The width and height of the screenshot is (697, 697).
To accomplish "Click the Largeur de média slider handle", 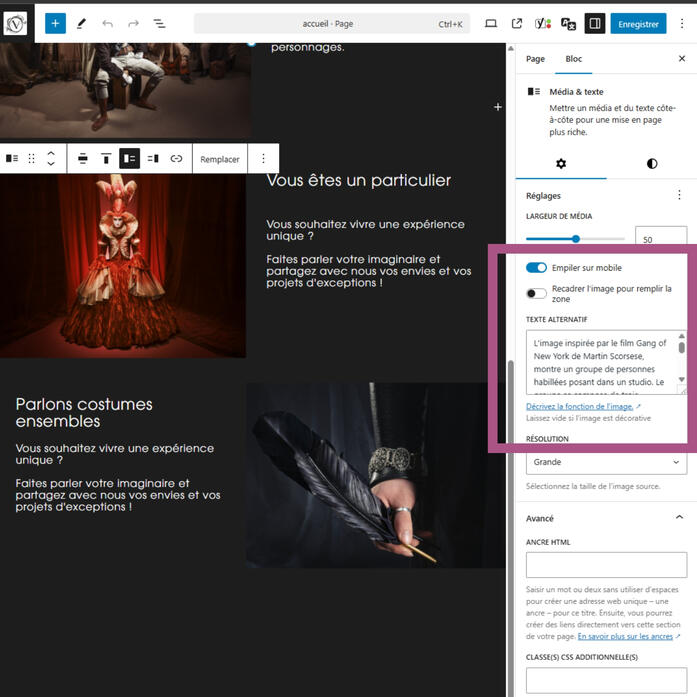I will click(x=576, y=239).
